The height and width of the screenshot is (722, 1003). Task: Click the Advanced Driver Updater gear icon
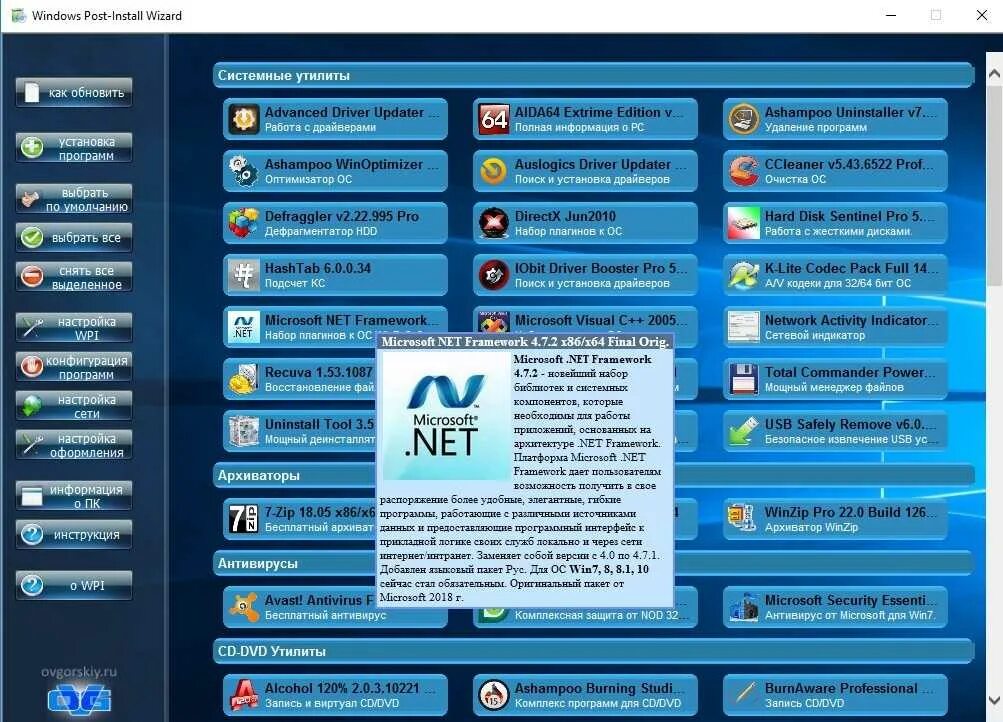244,119
